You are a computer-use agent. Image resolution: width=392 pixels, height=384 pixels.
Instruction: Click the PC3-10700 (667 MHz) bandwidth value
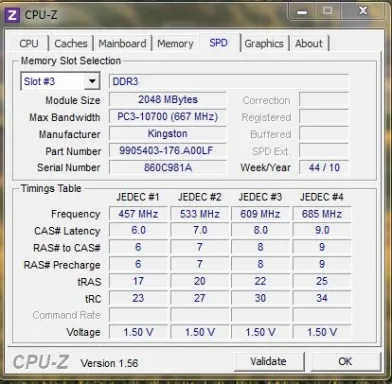(168, 117)
